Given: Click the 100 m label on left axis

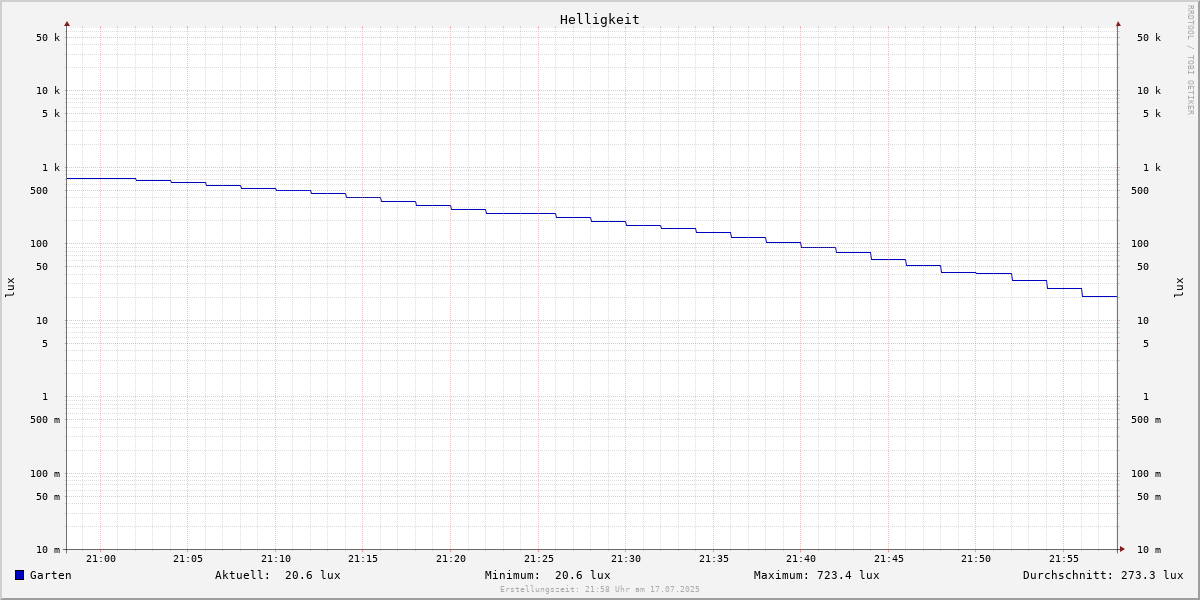Looking at the screenshot, I should click(45, 474).
